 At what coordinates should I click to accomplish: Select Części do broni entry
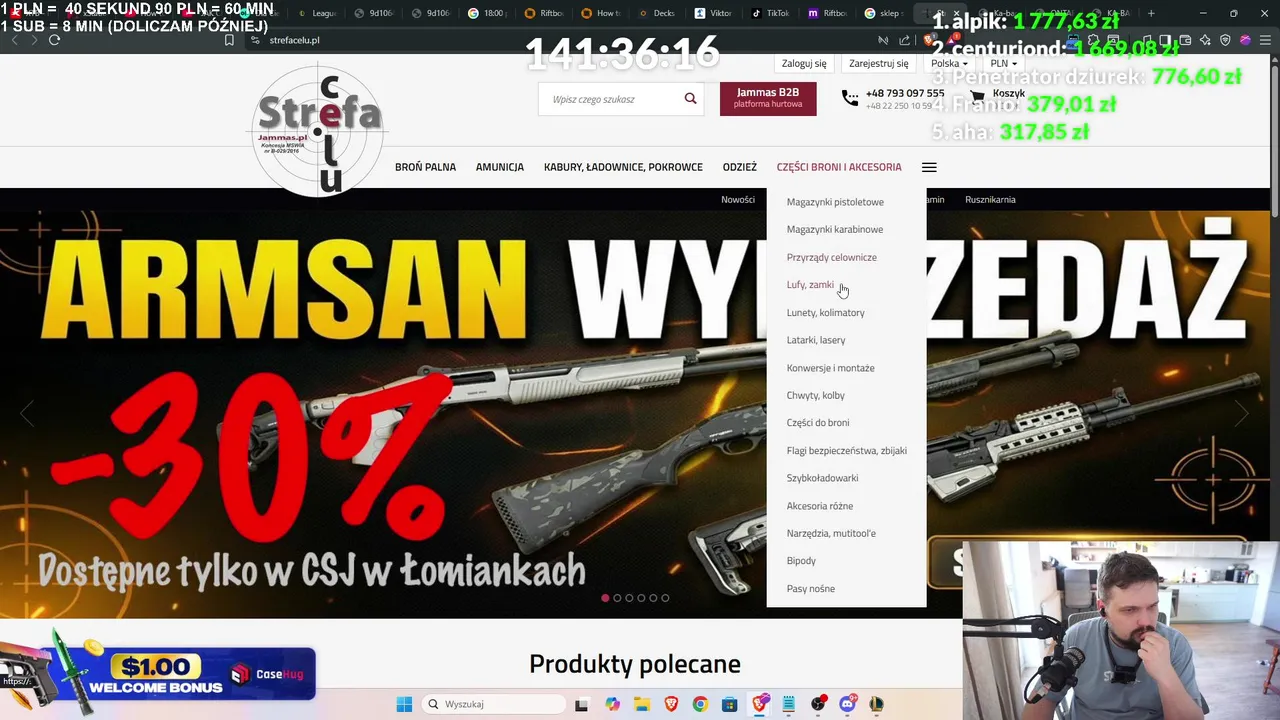818,423
